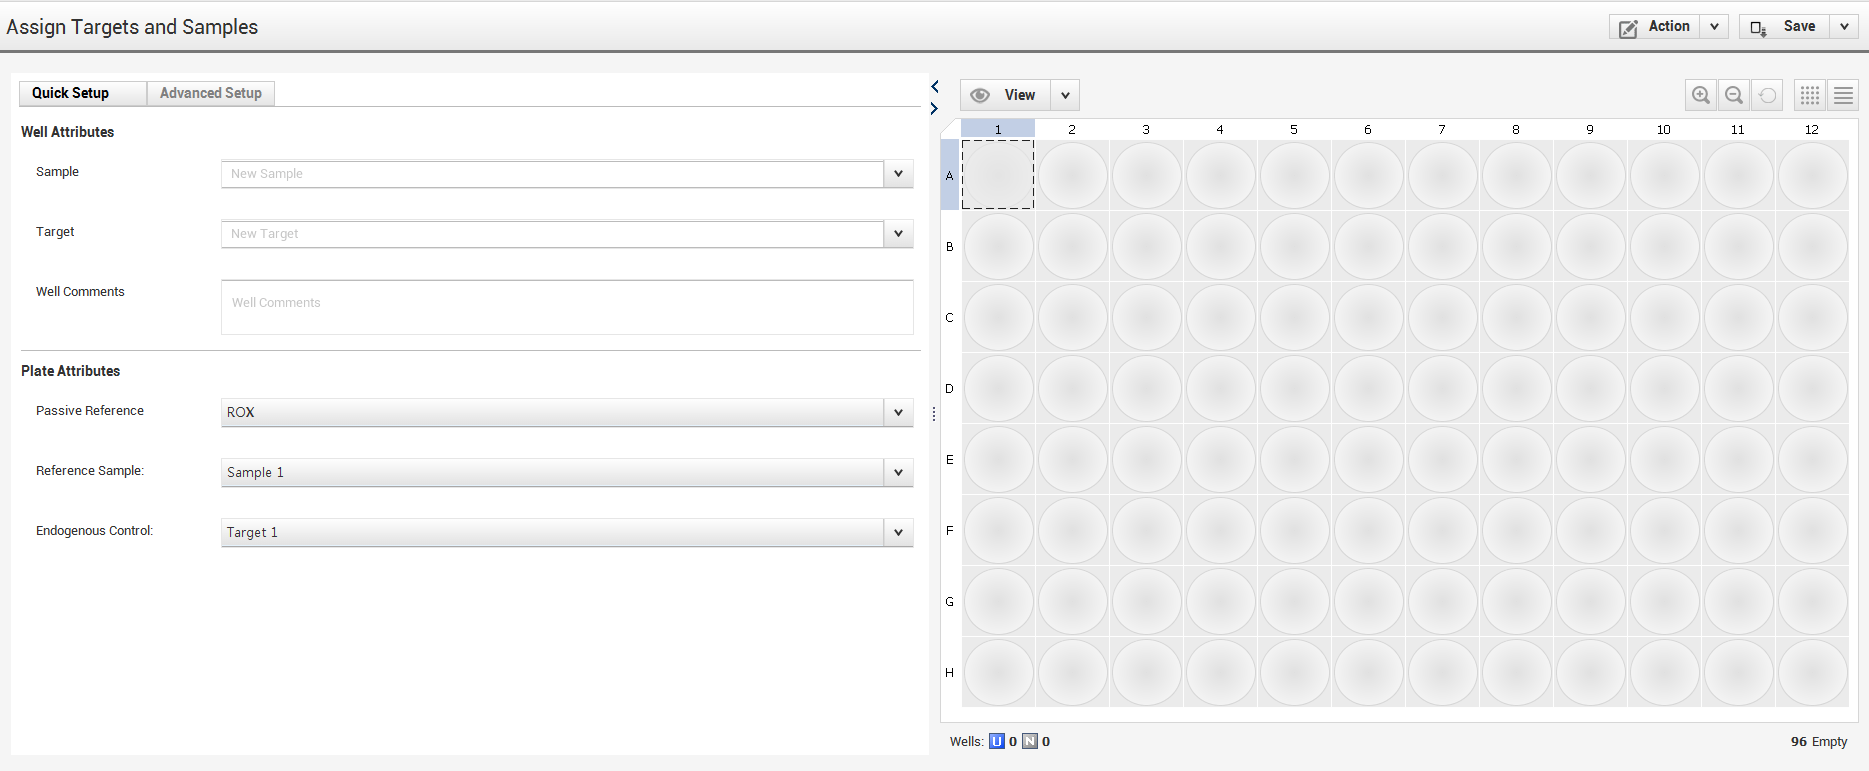Click the Negative control 'N' legend icon

pyautogui.click(x=1029, y=741)
